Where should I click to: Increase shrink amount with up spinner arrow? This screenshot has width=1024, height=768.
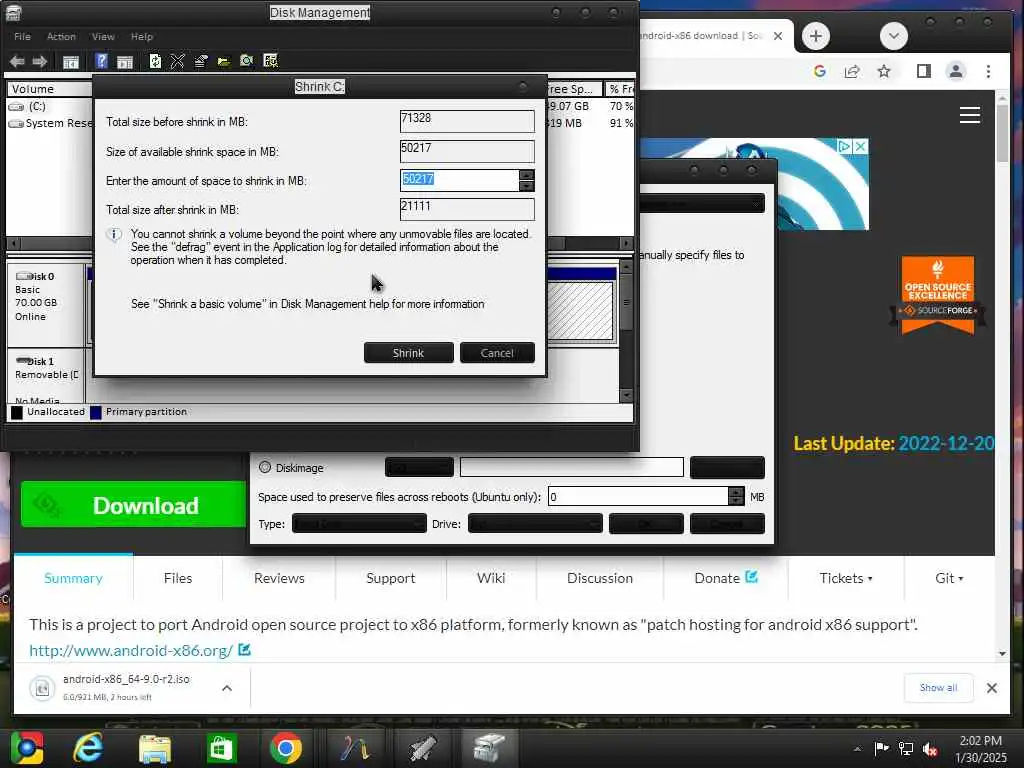tap(526, 175)
